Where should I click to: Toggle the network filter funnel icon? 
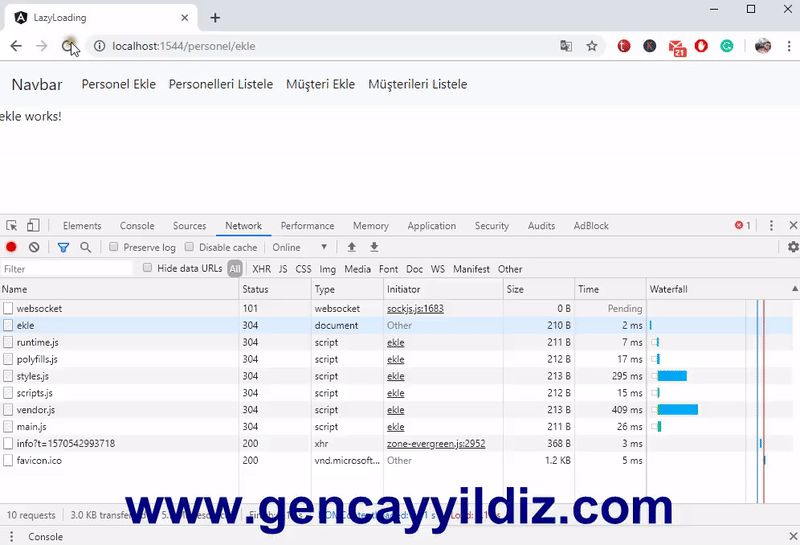[63, 247]
